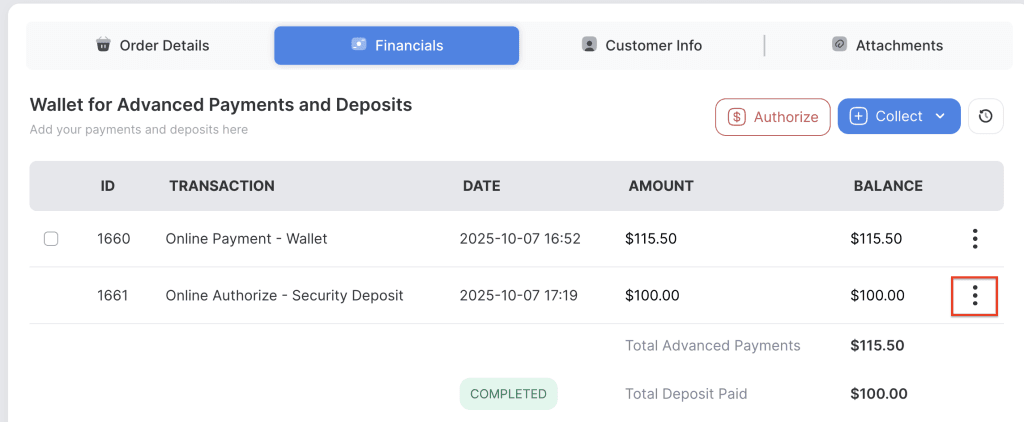The image size is (1024, 422).
Task: Click the DATE column header
Action: (481, 186)
